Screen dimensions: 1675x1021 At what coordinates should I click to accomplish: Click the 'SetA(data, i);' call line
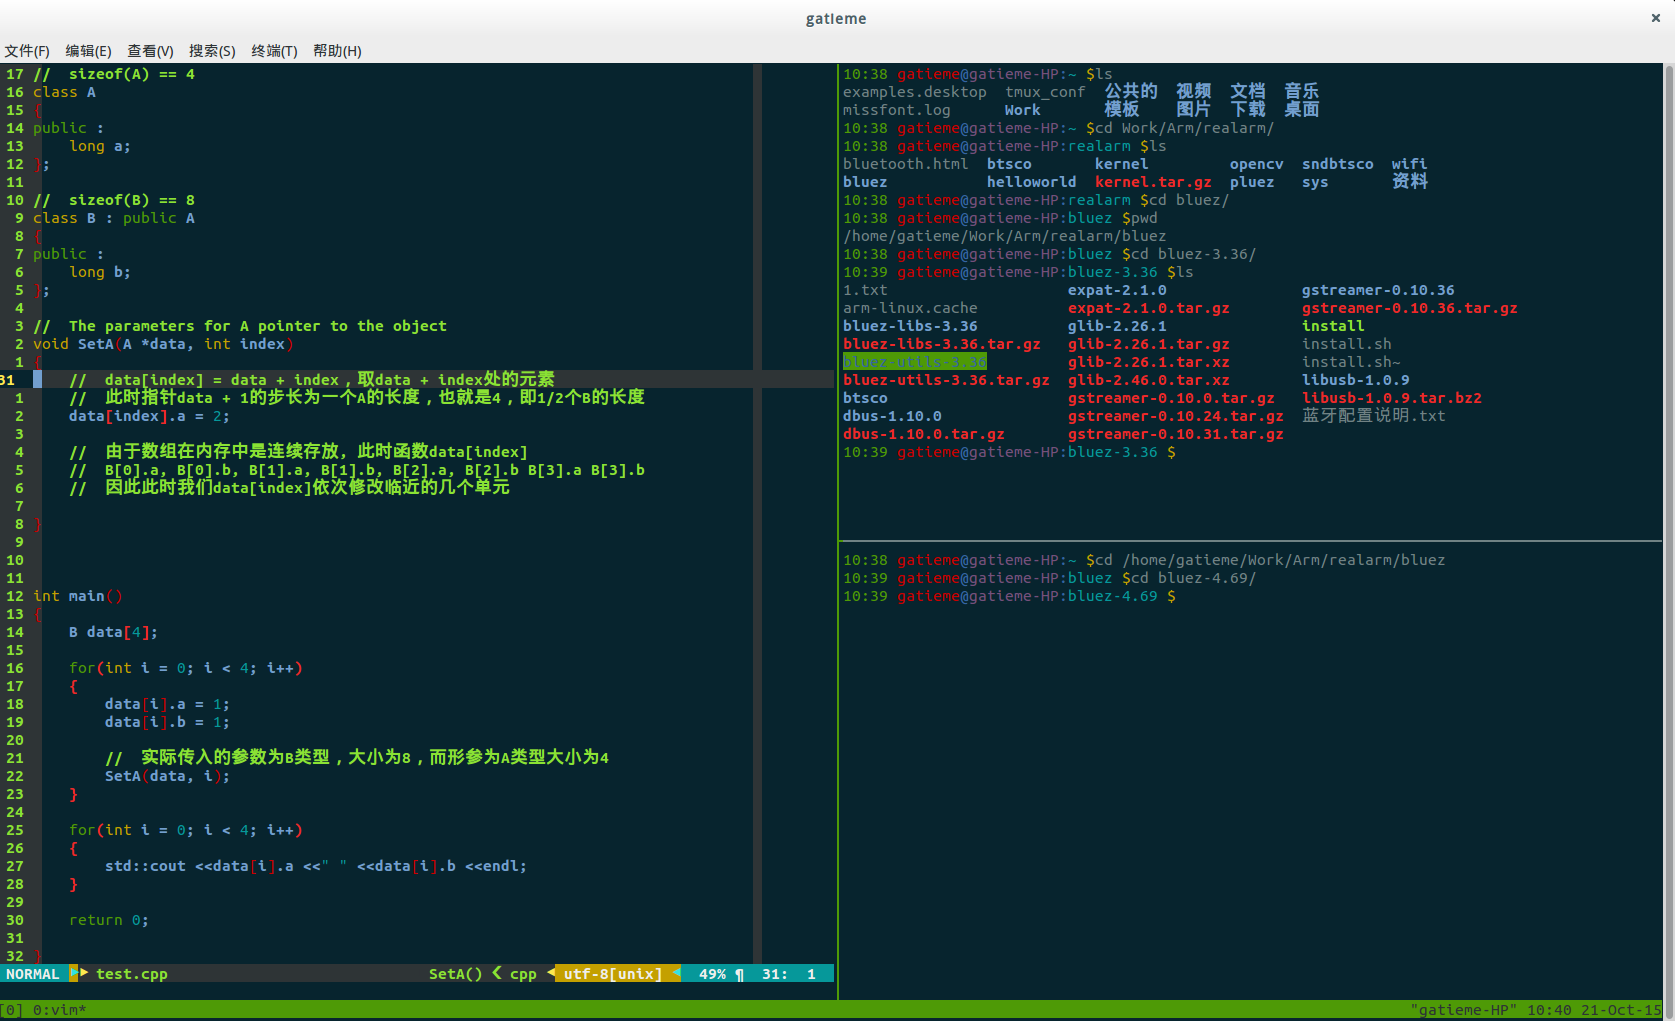(x=167, y=776)
